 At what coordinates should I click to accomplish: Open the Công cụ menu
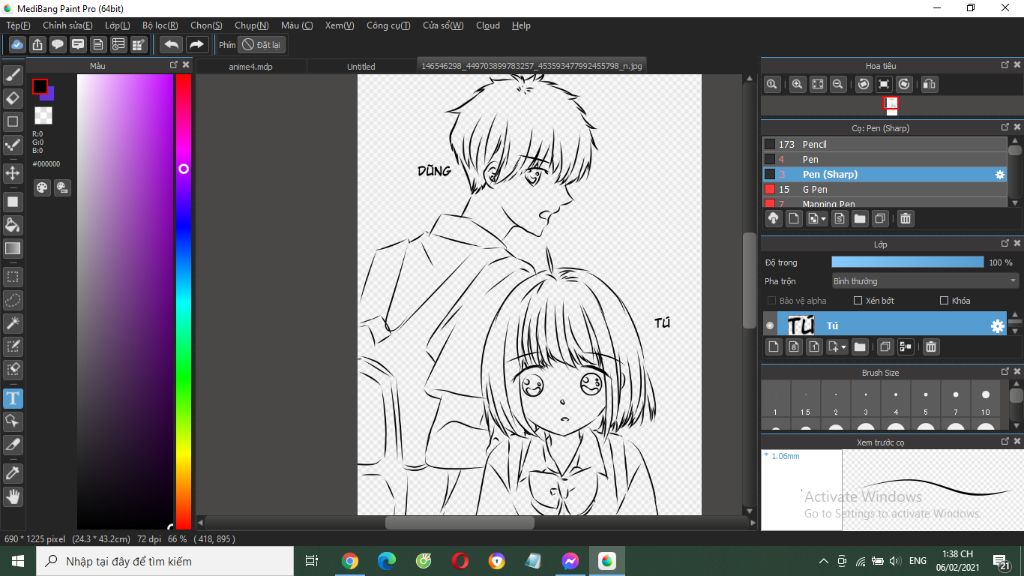click(388, 25)
